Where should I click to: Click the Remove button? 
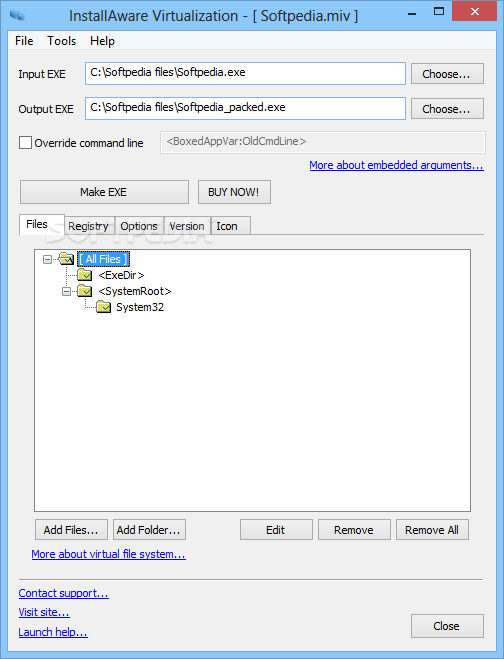click(x=354, y=530)
